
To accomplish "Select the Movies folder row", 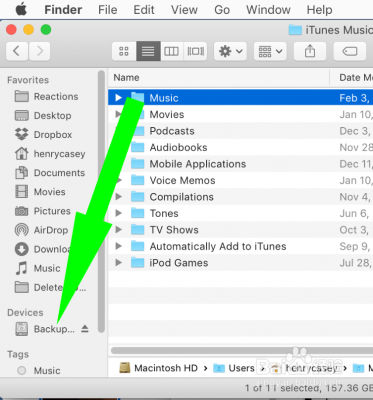I will pos(241,114).
